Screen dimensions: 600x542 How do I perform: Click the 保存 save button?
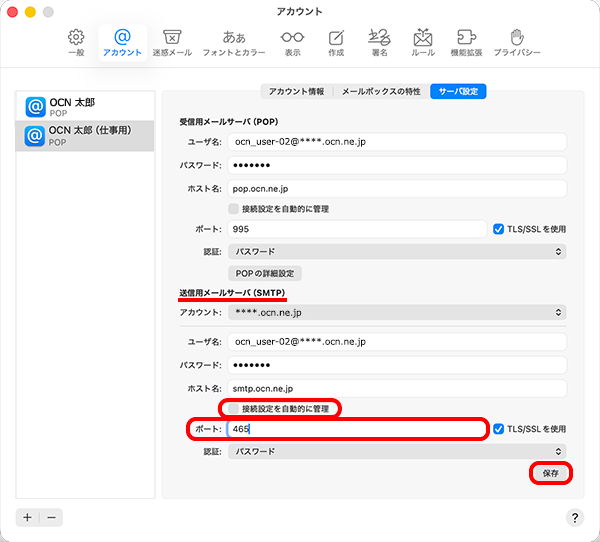coord(550,472)
